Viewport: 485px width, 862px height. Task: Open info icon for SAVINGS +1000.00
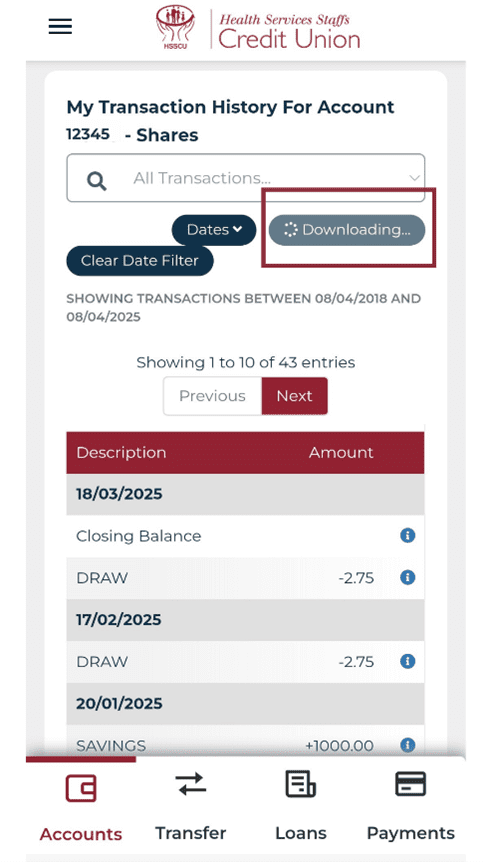pyautogui.click(x=407, y=745)
